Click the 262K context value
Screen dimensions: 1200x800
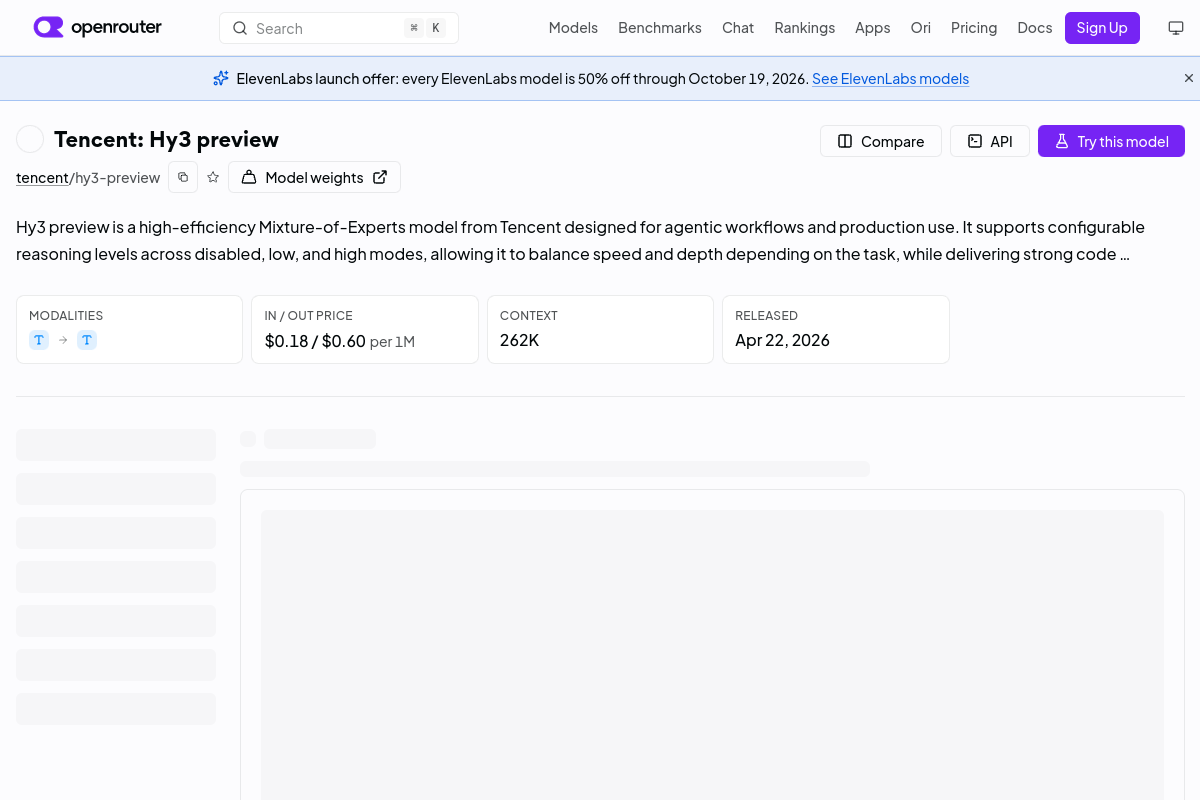(519, 340)
